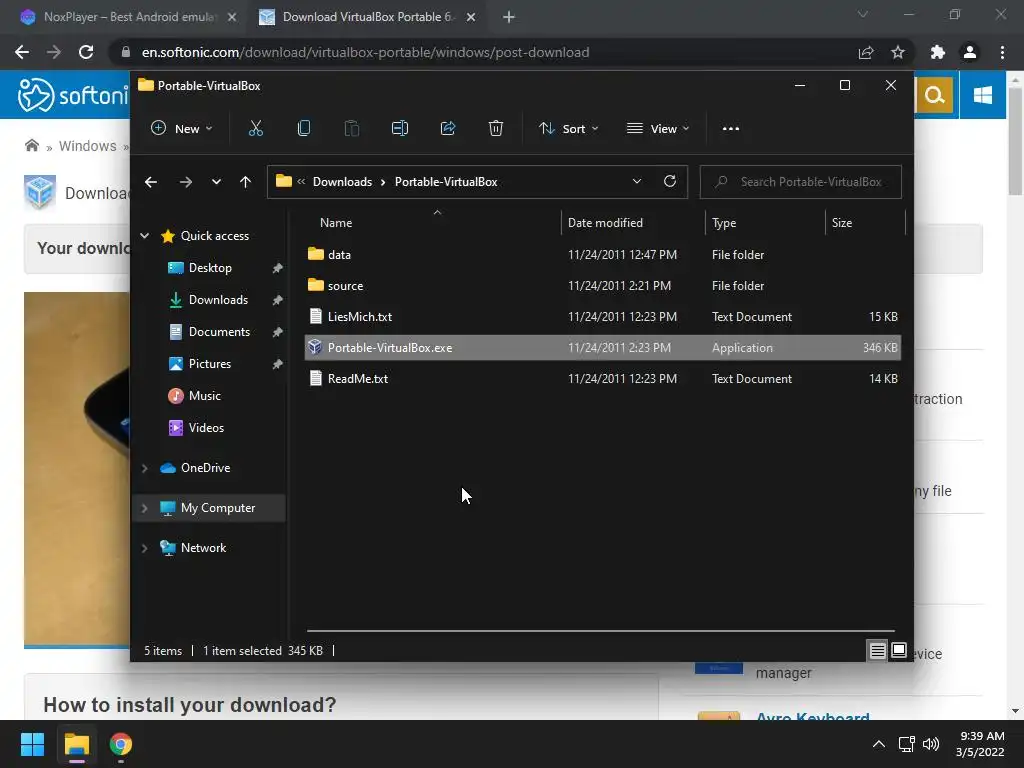Click the Share icon in Explorer toolbar
1024x768 pixels.
tap(448, 129)
